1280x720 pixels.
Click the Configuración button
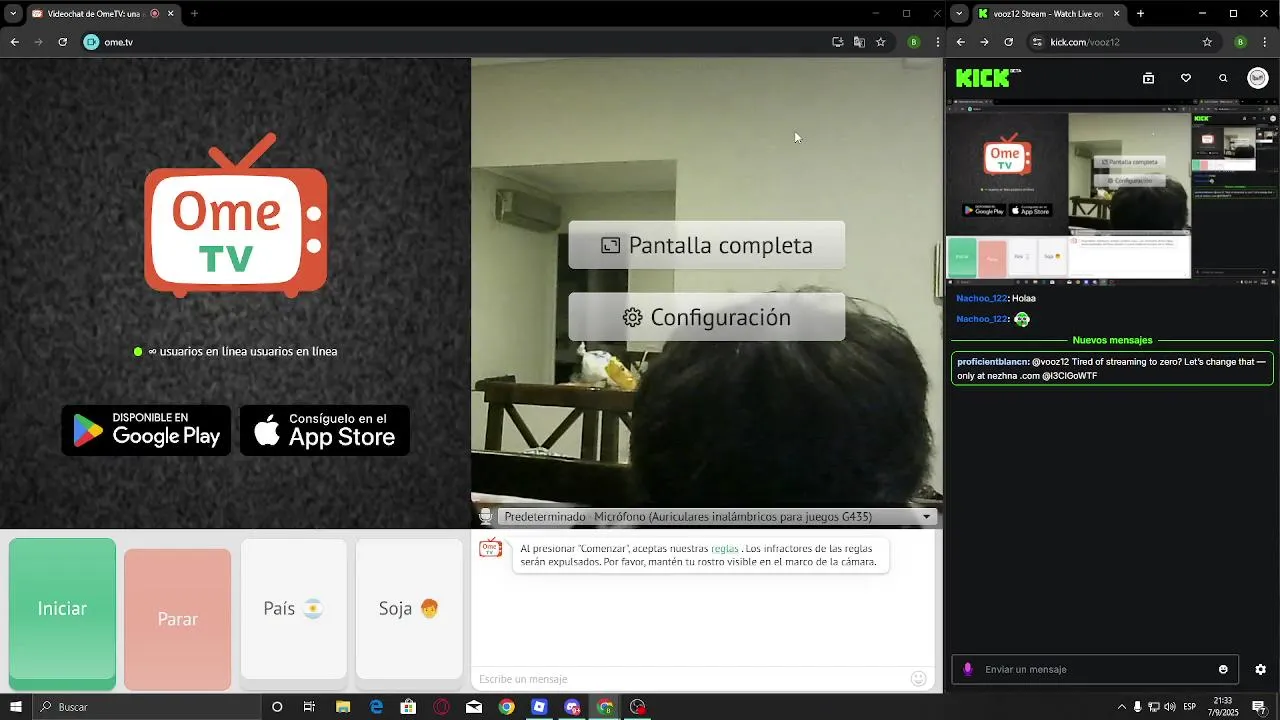707,317
